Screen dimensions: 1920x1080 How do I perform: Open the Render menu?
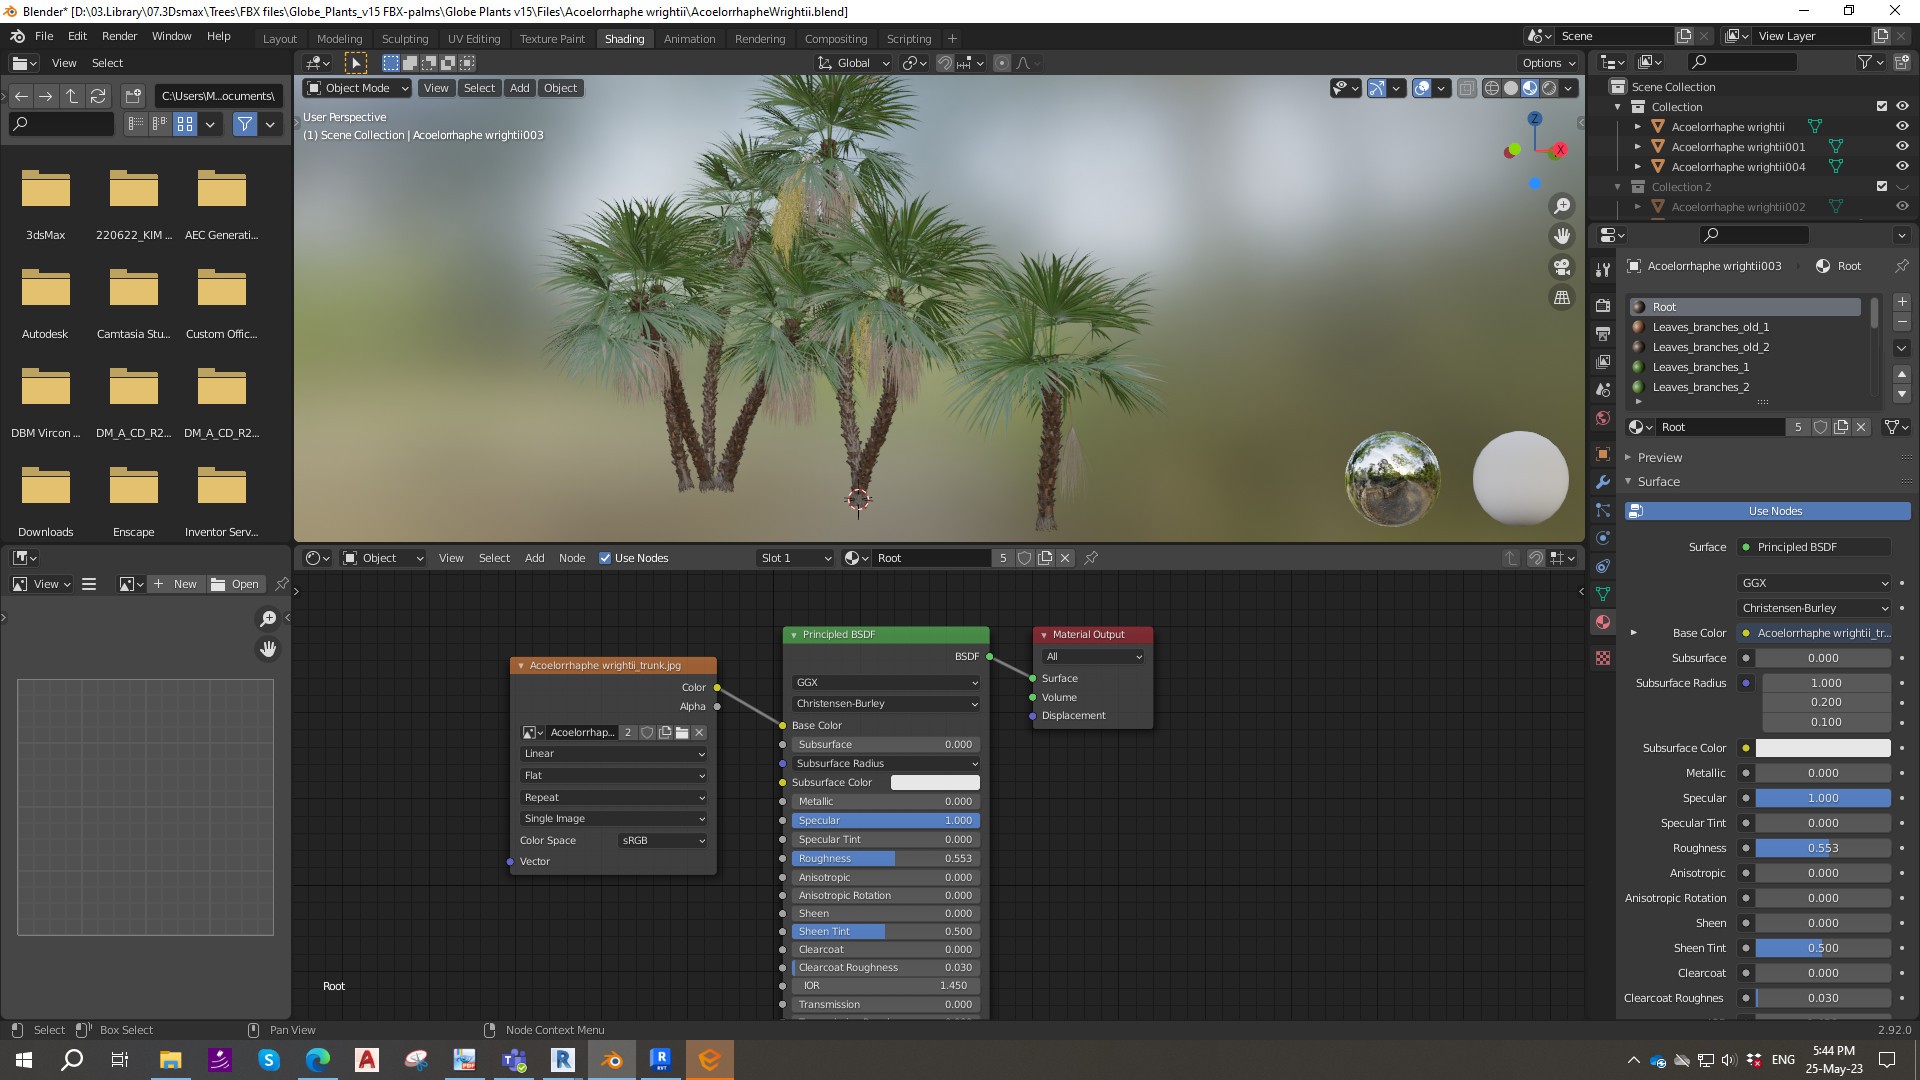(119, 36)
